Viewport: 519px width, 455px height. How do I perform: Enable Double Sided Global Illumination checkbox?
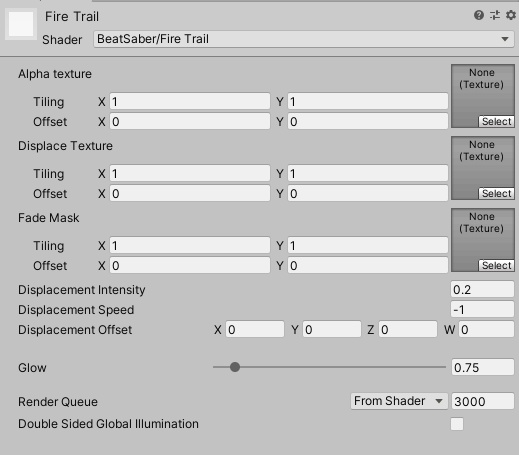point(457,424)
